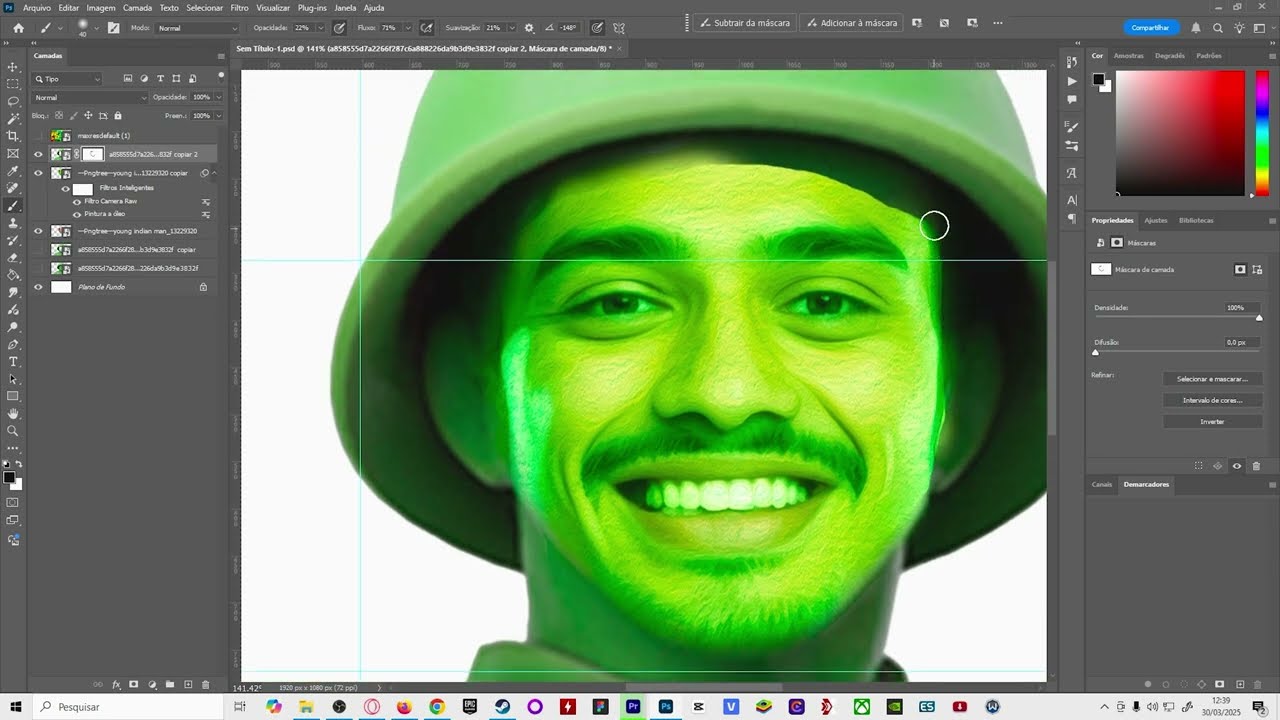Create a new layer plus icon
This screenshot has width=1280, height=720.
coord(188,685)
